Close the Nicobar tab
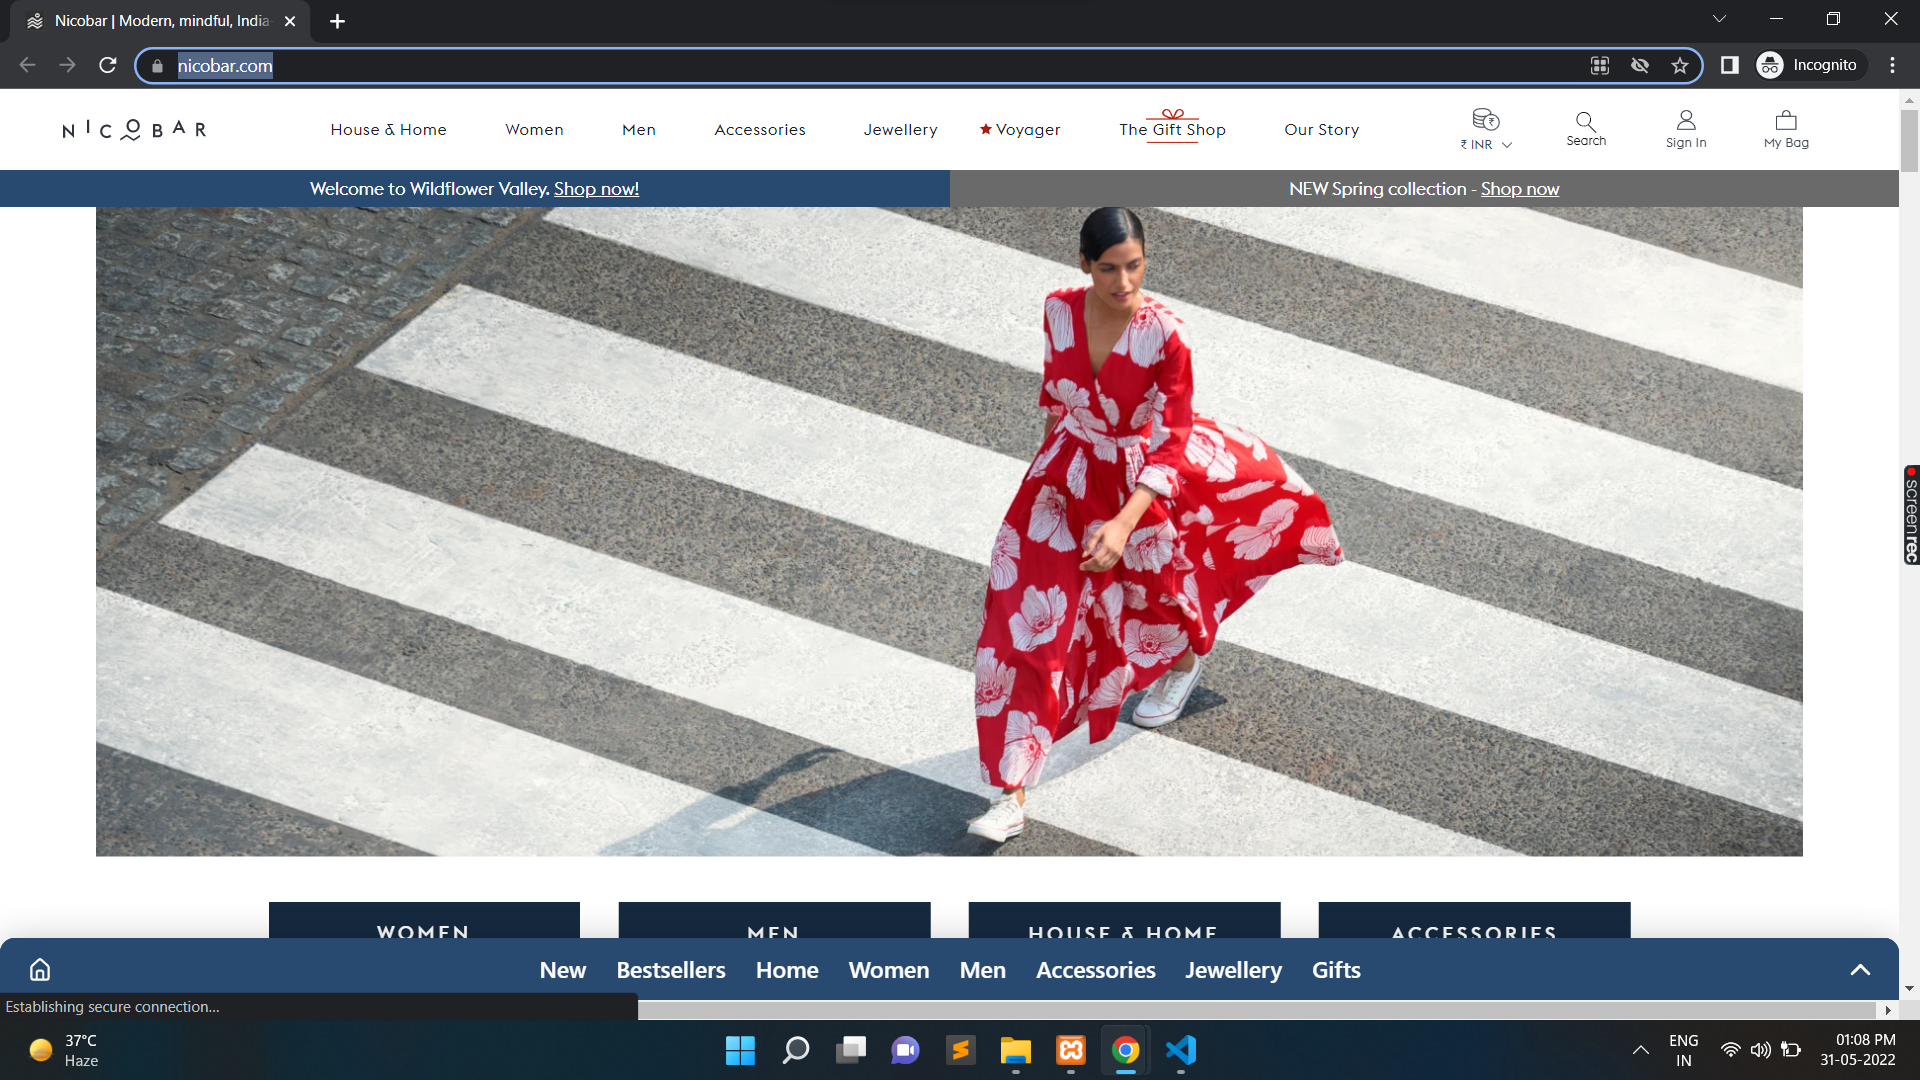This screenshot has height=1080, width=1920. [x=290, y=21]
